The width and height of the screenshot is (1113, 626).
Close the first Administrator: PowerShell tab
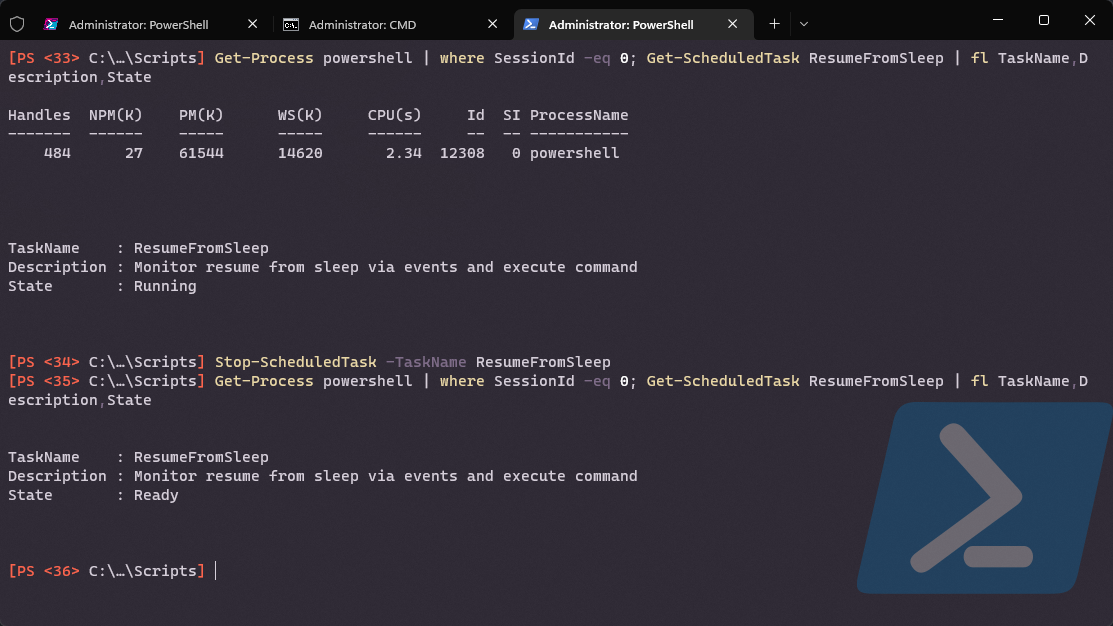(x=253, y=23)
